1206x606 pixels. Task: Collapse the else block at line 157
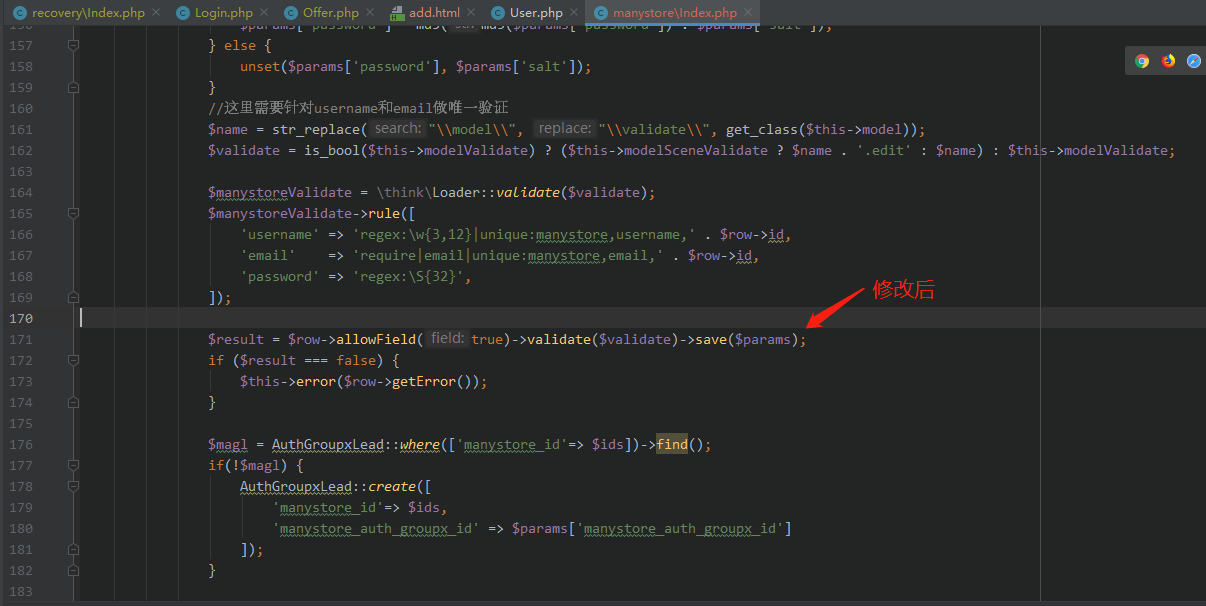73,46
